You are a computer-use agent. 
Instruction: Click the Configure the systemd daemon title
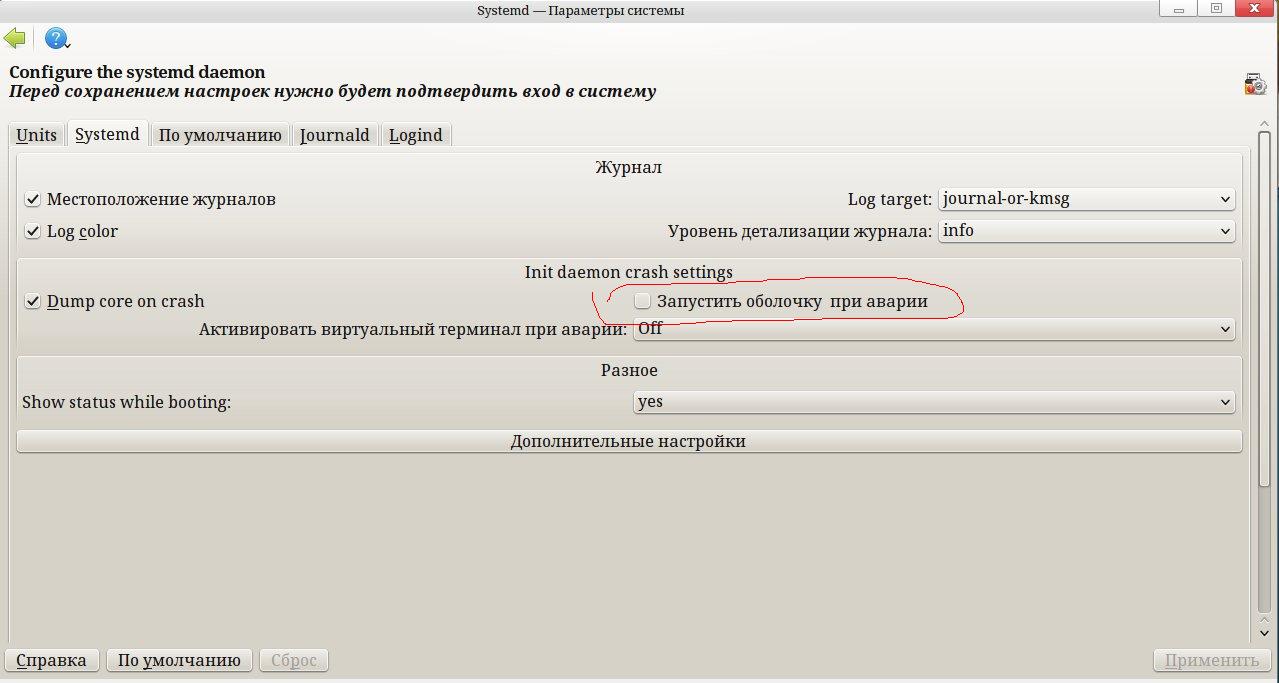(137, 72)
